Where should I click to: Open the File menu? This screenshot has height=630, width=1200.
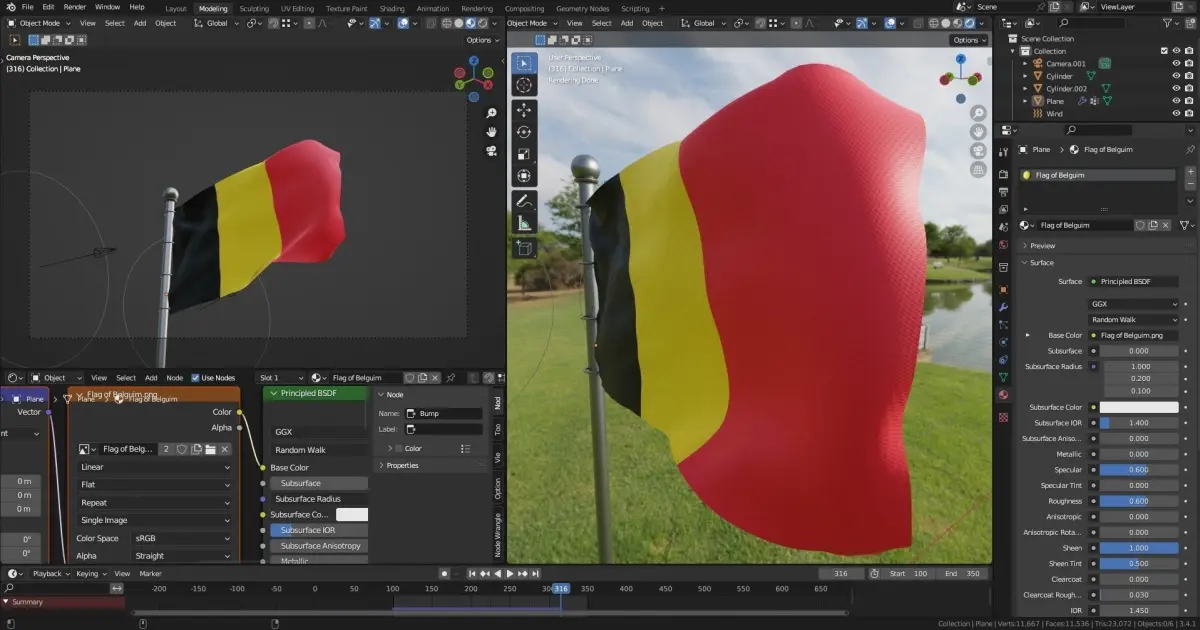point(27,7)
